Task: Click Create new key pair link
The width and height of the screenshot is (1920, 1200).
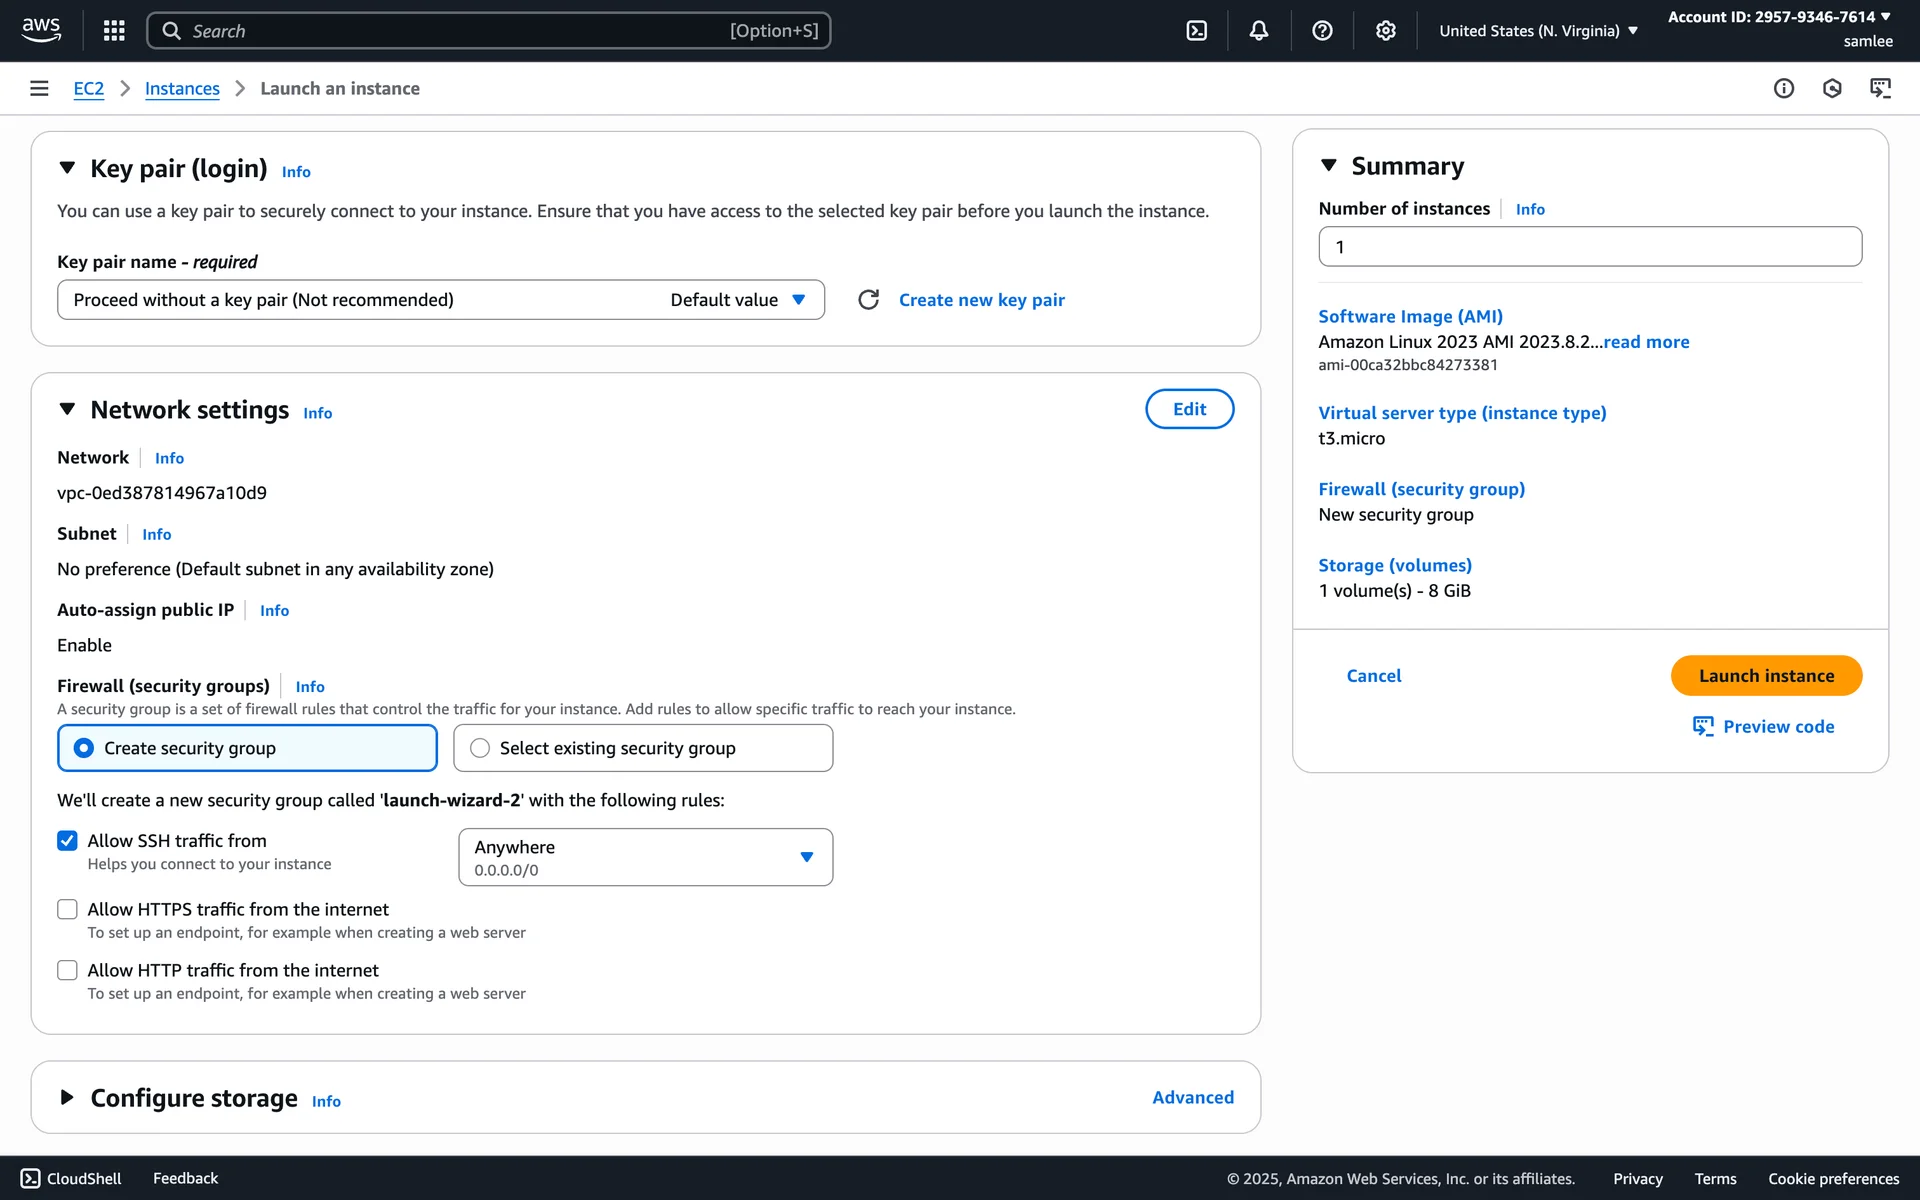Action: [x=981, y=300]
